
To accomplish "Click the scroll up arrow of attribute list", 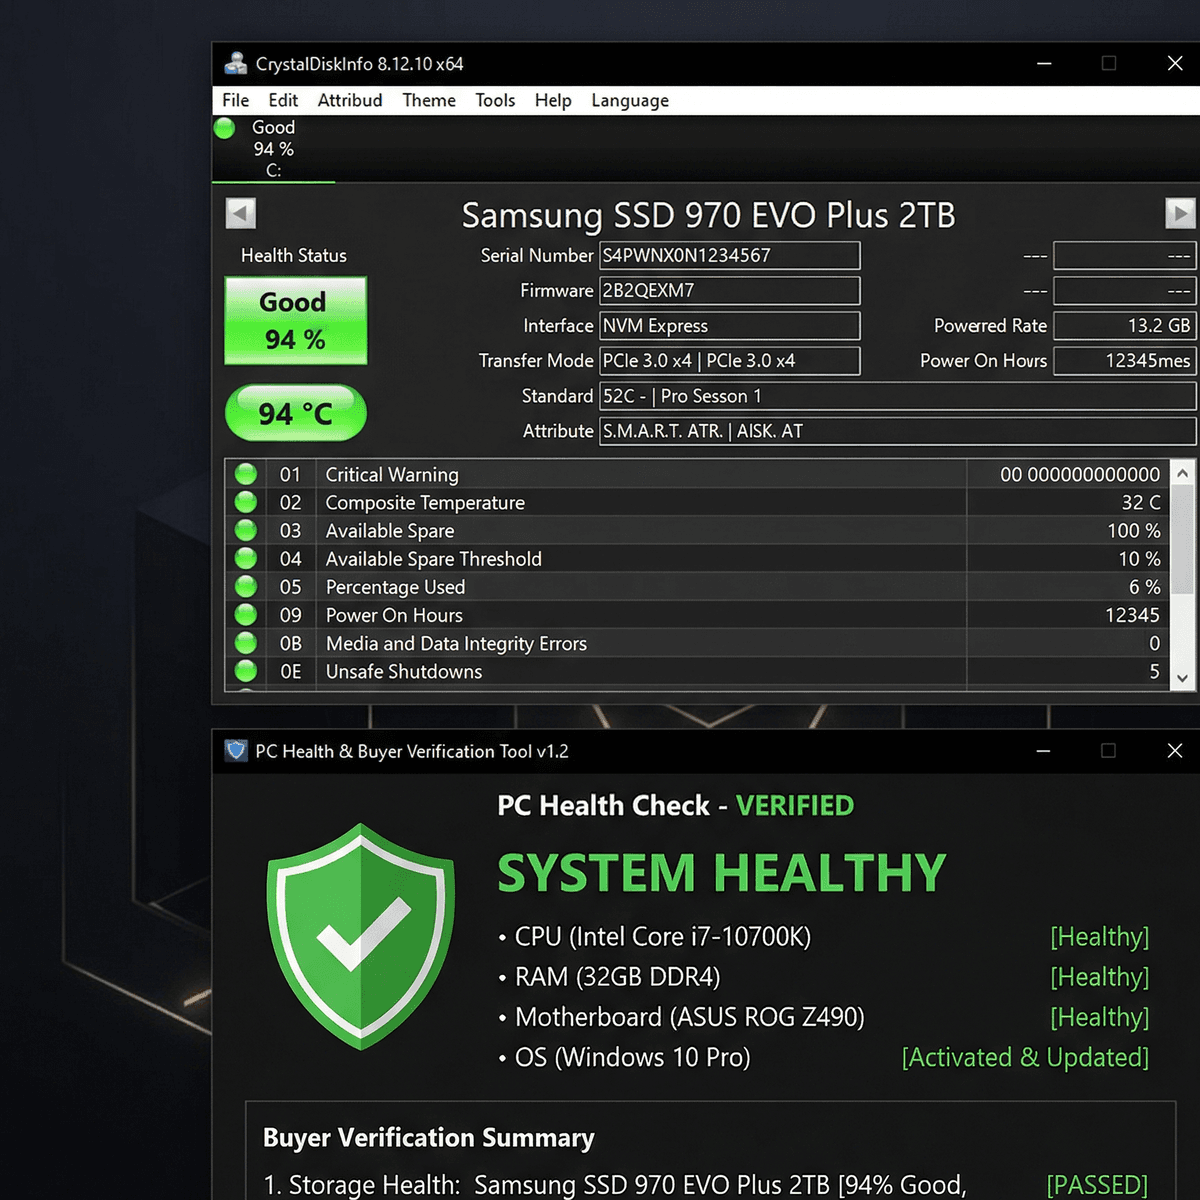I will [x=1183, y=473].
